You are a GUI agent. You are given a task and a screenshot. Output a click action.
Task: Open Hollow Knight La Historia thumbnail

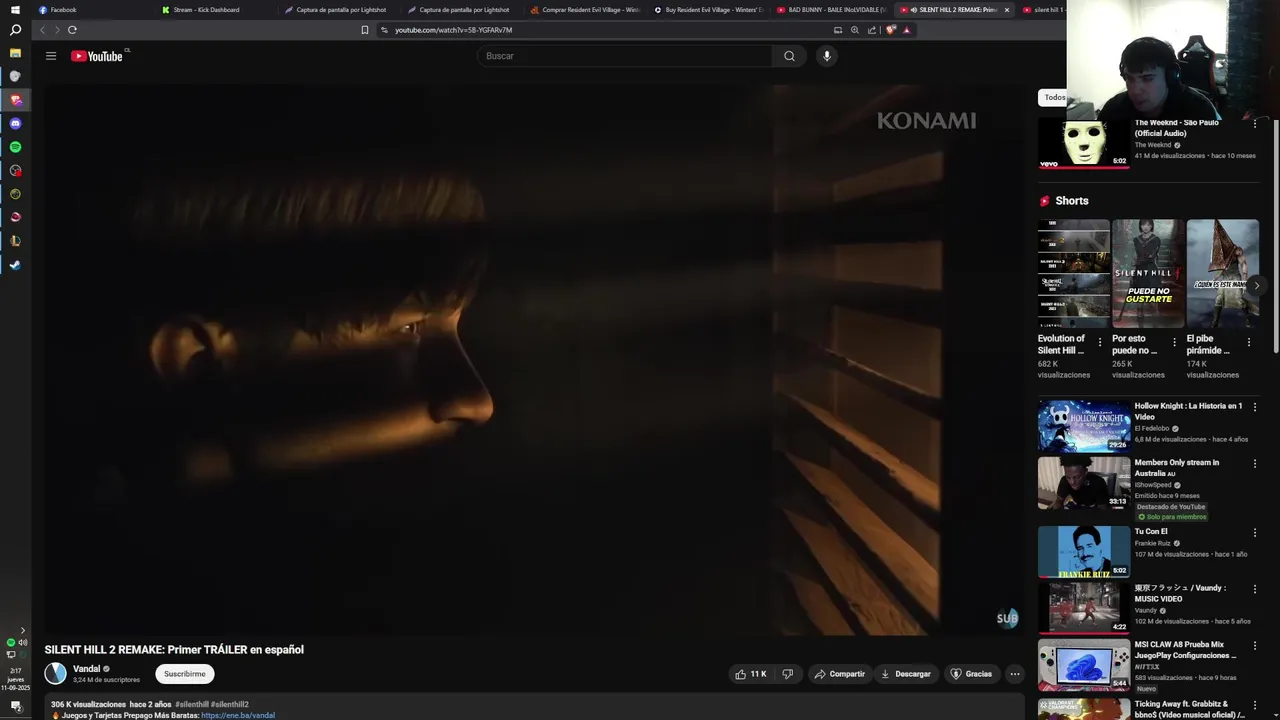pyautogui.click(x=1084, y=426)
